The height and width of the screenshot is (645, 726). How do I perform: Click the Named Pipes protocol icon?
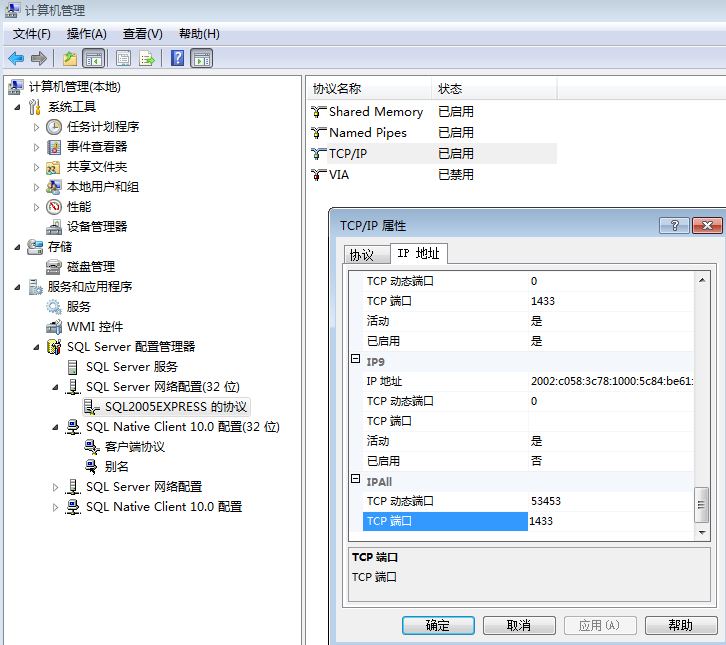coord(318,133)
